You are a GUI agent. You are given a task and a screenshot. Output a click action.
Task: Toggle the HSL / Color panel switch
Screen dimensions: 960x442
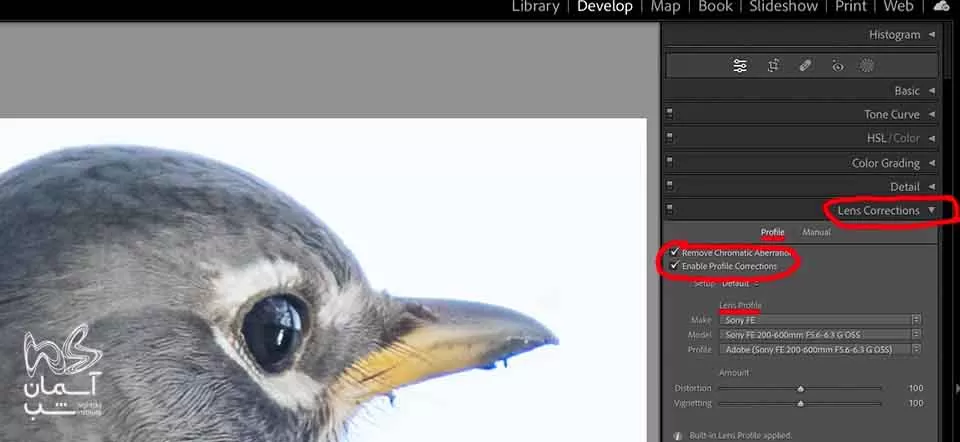point(669,138)
